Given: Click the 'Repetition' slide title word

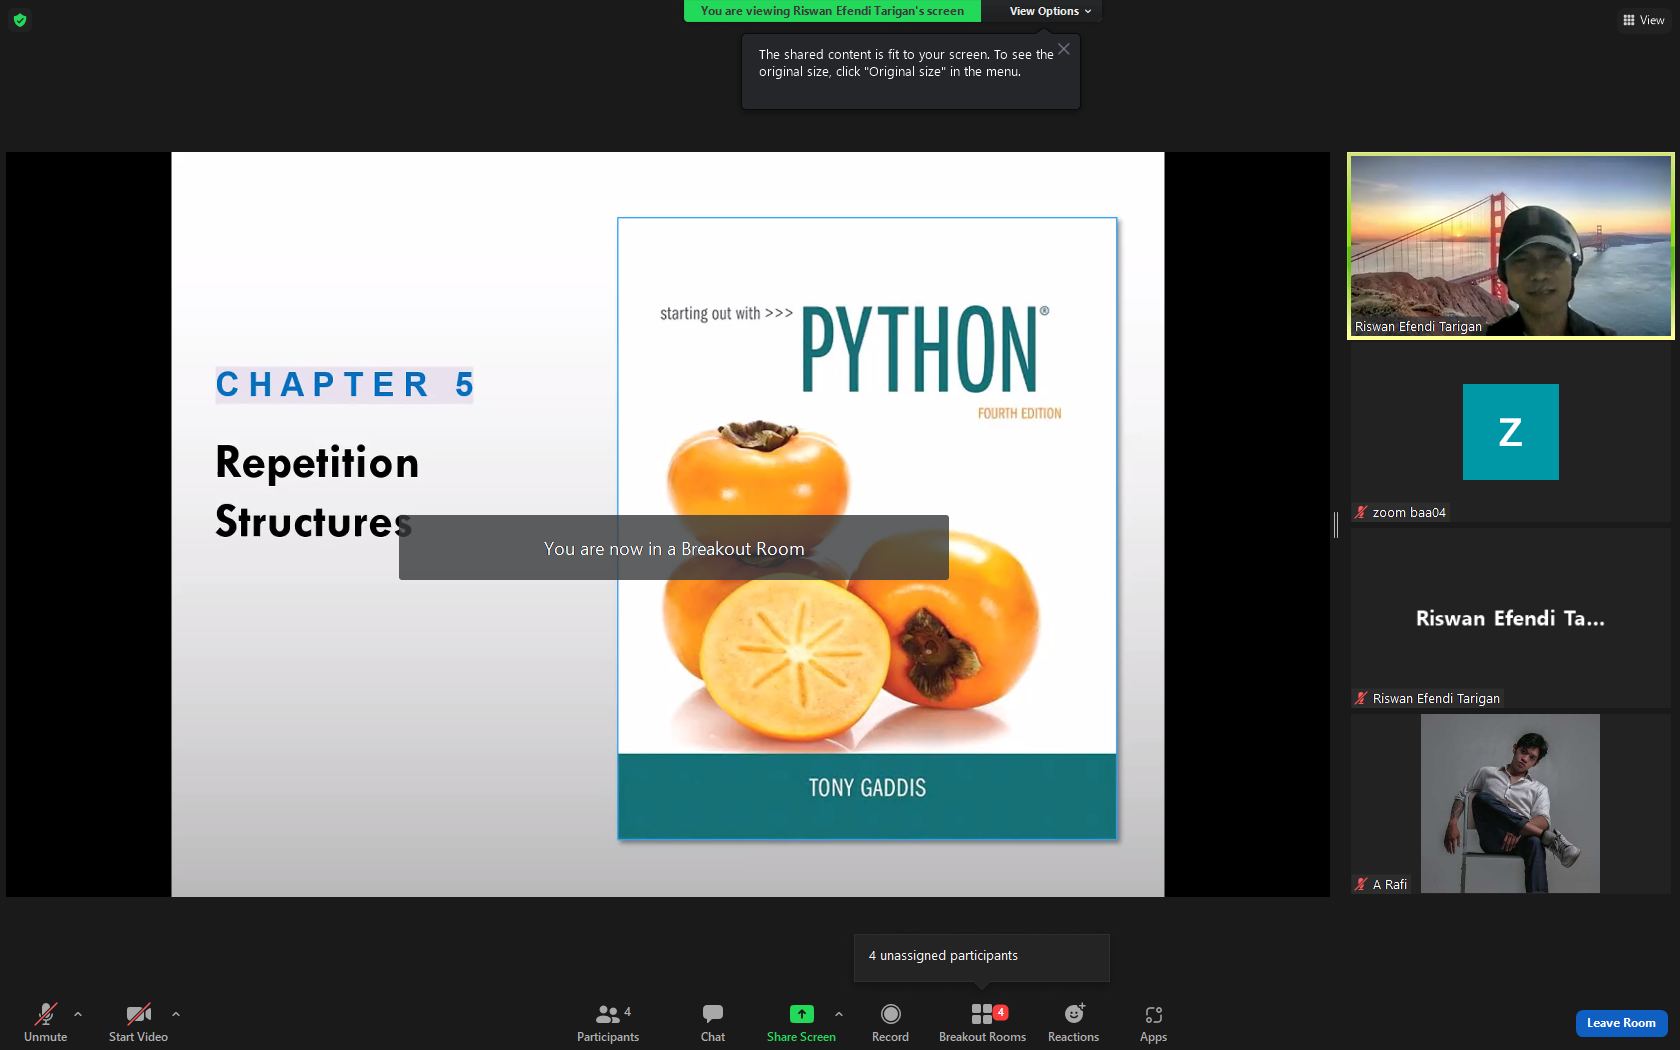Looking at the screenshot, I should pyautogui.click(x=317, y=463).
